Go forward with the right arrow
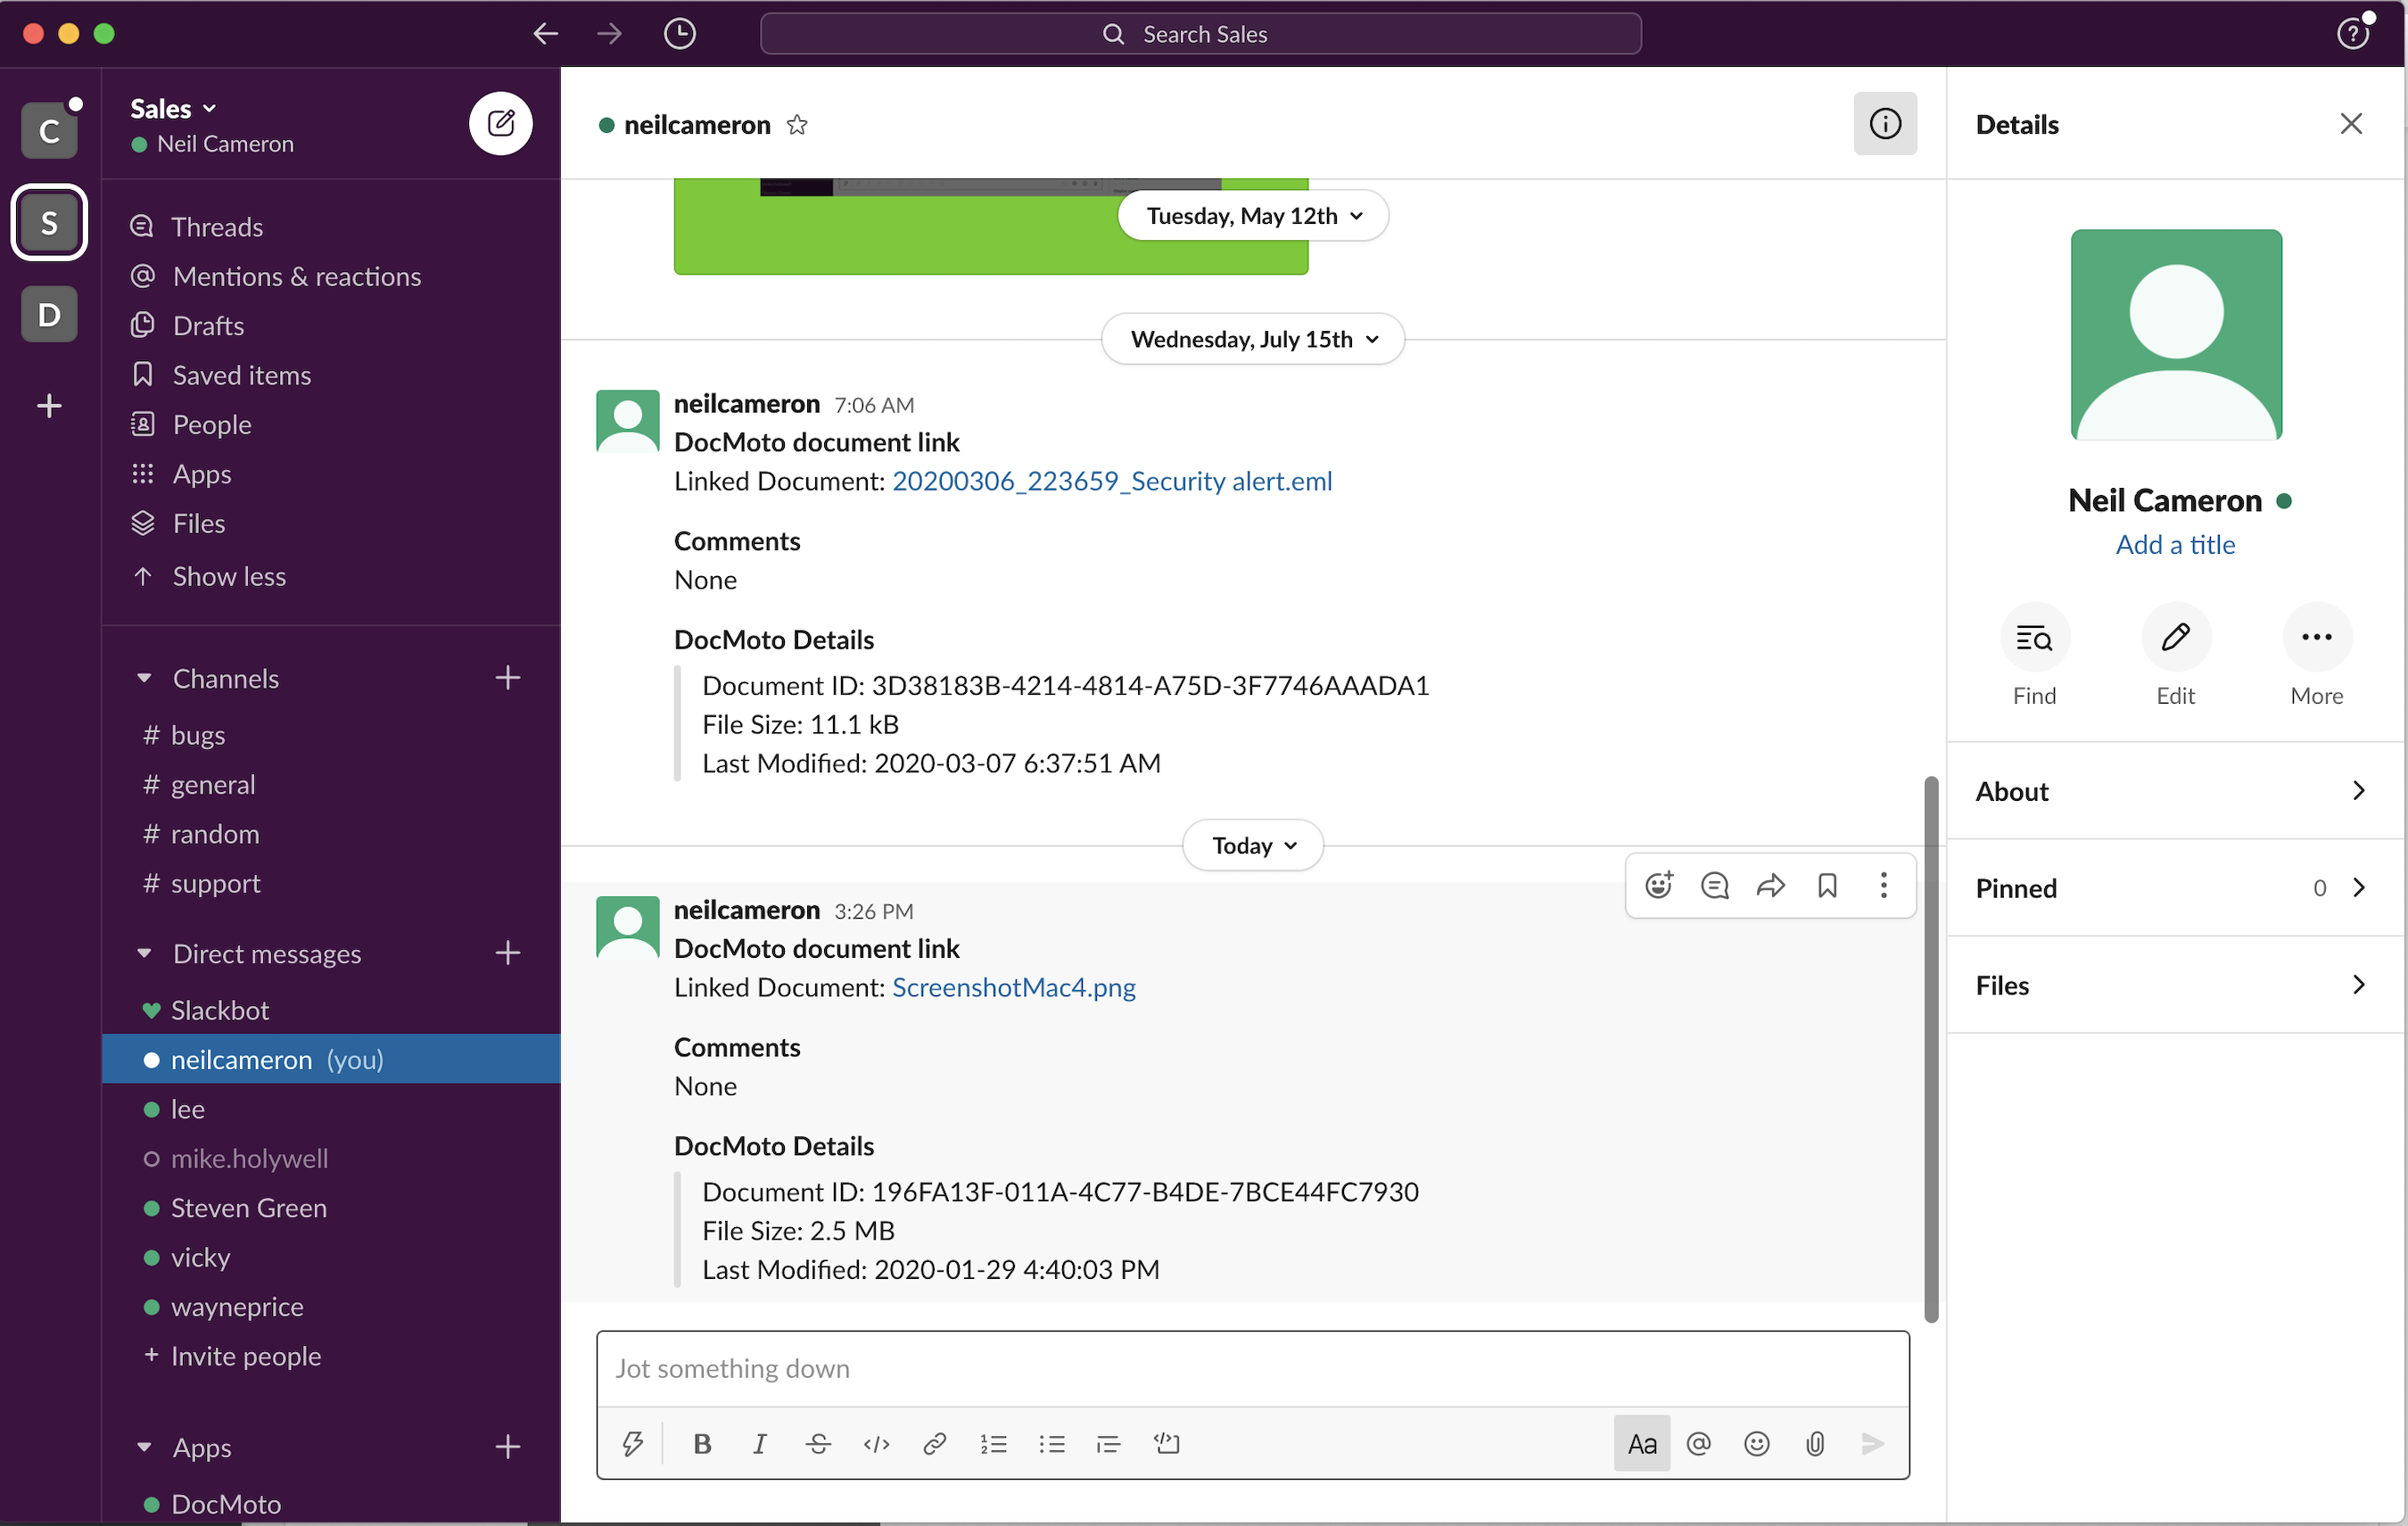The width and height of the screenshot is (2408, 1526). coord(609,34)
